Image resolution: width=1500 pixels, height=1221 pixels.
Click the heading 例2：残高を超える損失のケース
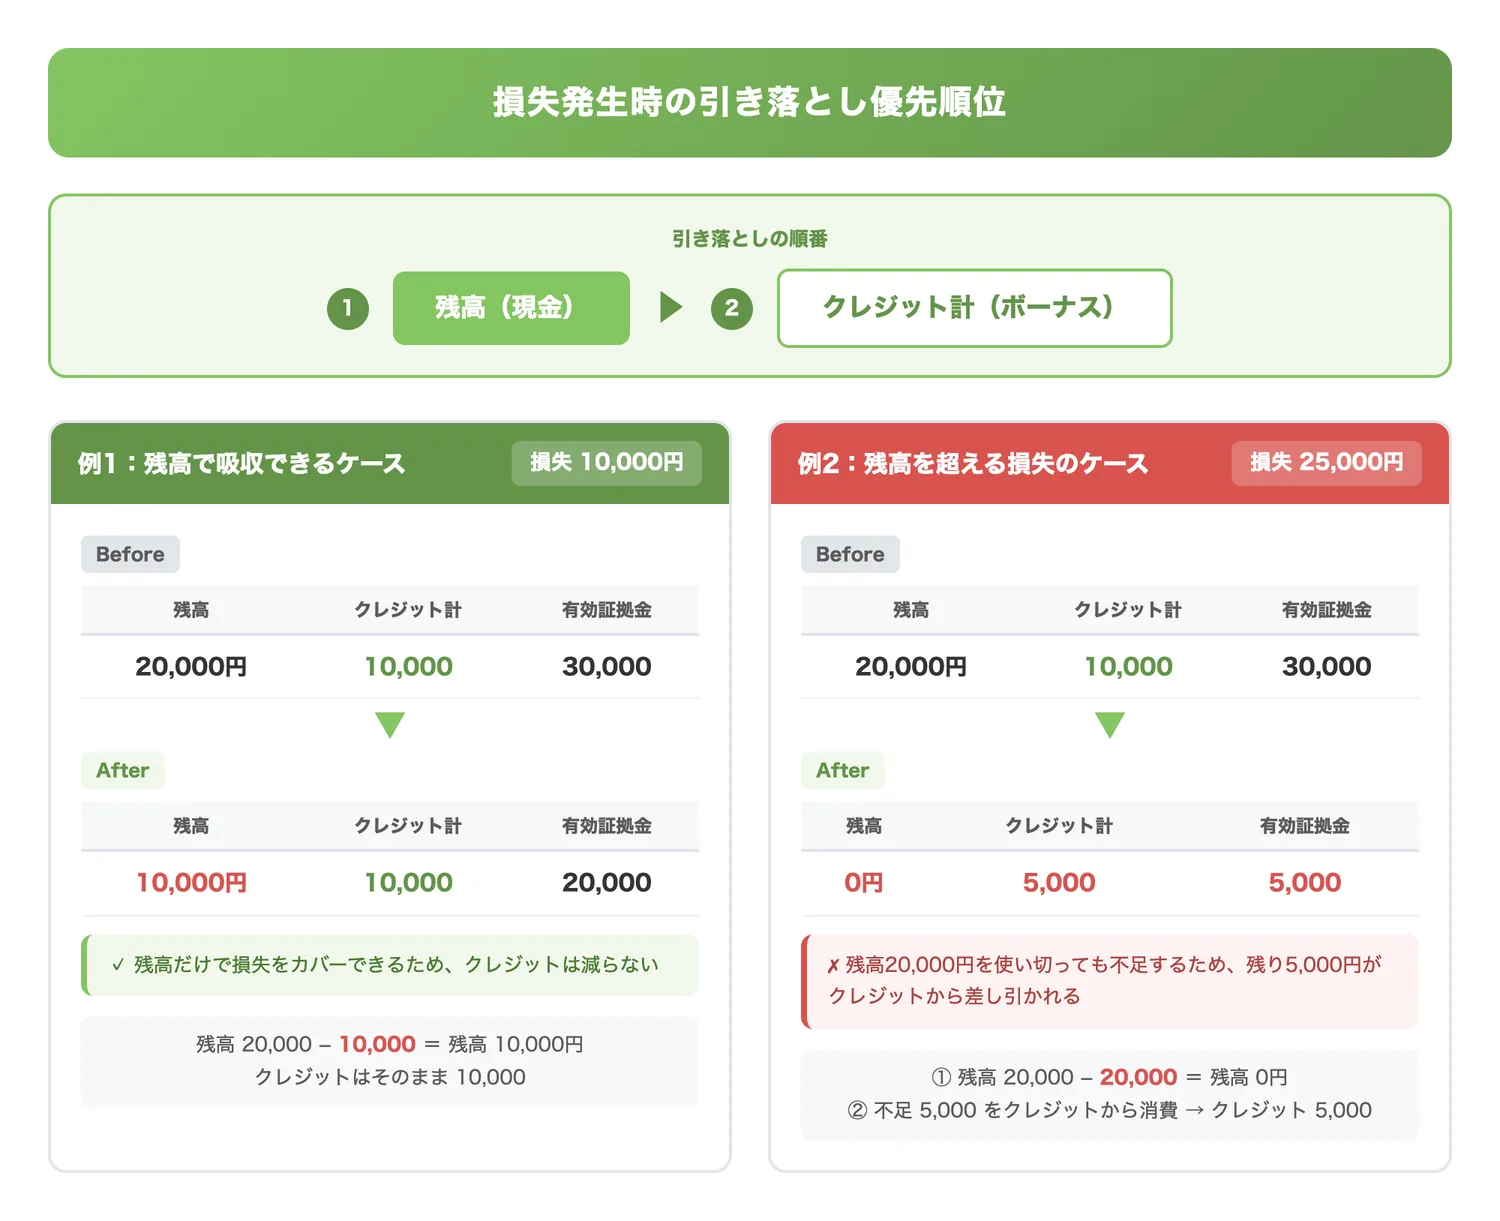tap(973, 464)
